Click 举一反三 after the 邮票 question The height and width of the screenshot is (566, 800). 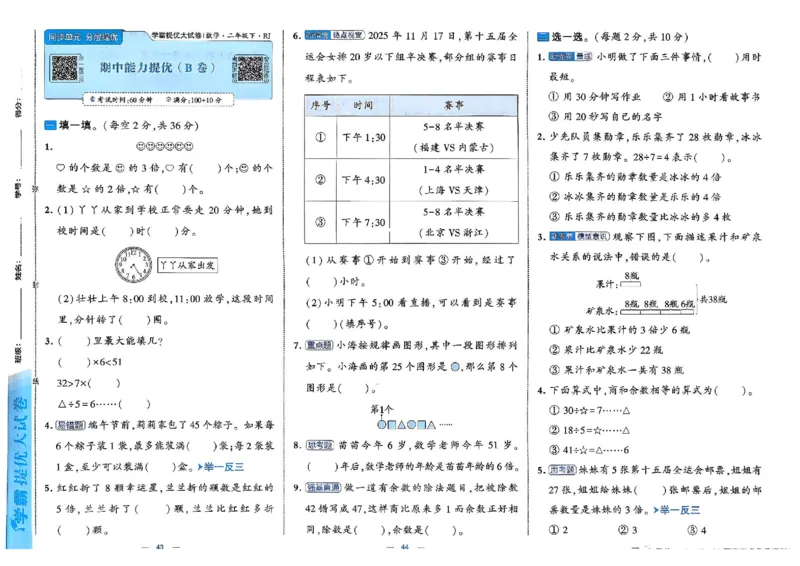coord(677,510)
